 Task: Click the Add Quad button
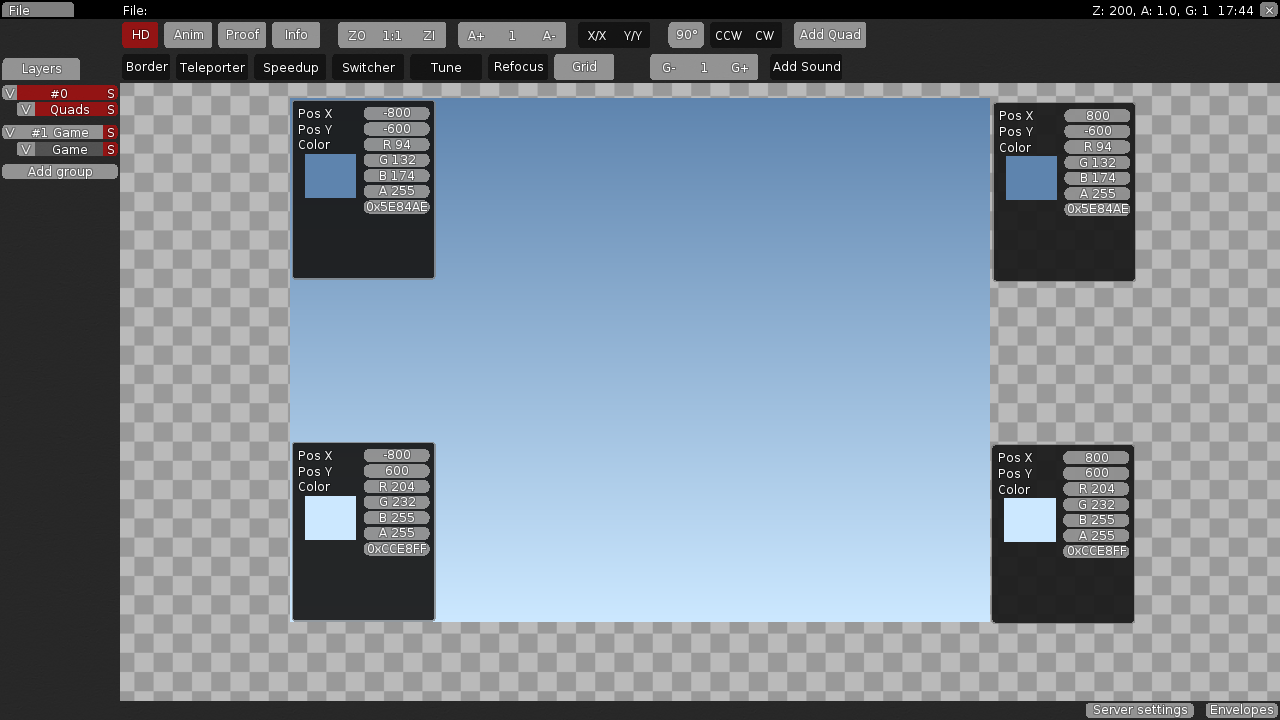point(830,35)
